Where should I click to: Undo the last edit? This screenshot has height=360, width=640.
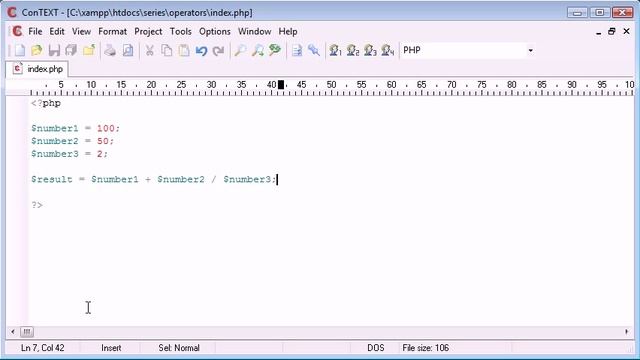pos(201,51)
